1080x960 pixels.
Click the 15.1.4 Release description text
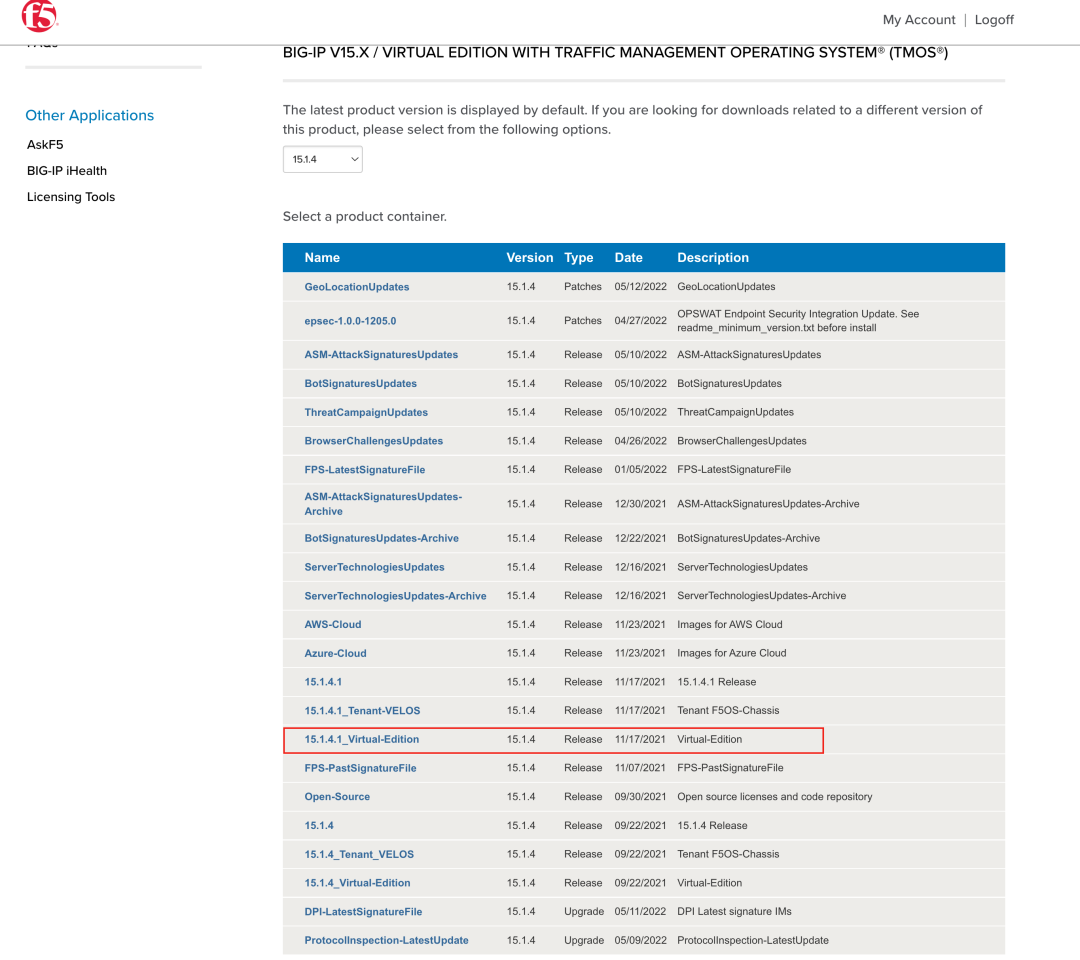[712, 826]
